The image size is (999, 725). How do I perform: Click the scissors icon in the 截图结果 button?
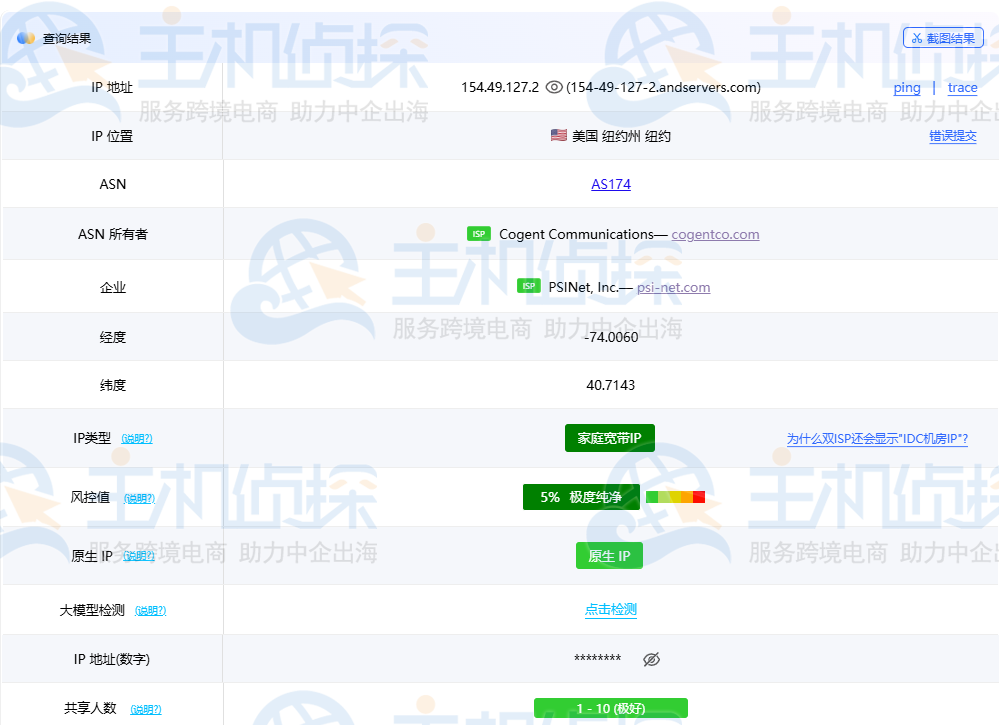[x=918, y=37]
